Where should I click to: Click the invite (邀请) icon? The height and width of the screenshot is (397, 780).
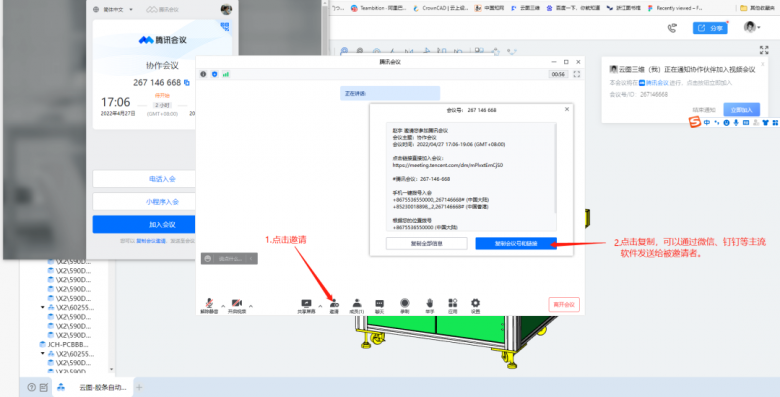334,305
